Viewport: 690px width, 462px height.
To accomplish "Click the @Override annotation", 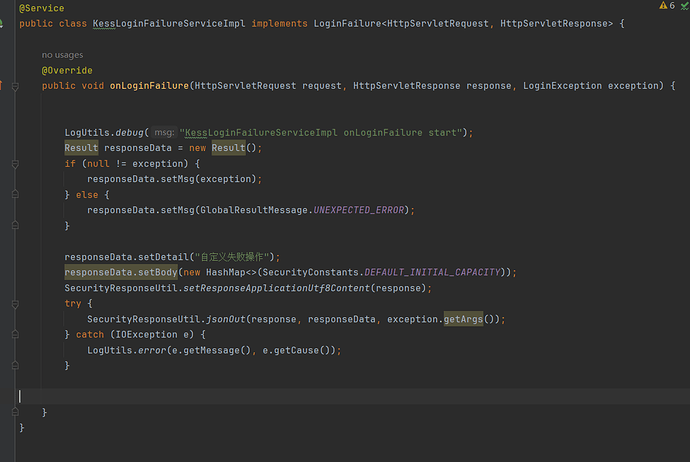I will coord(67,71).
